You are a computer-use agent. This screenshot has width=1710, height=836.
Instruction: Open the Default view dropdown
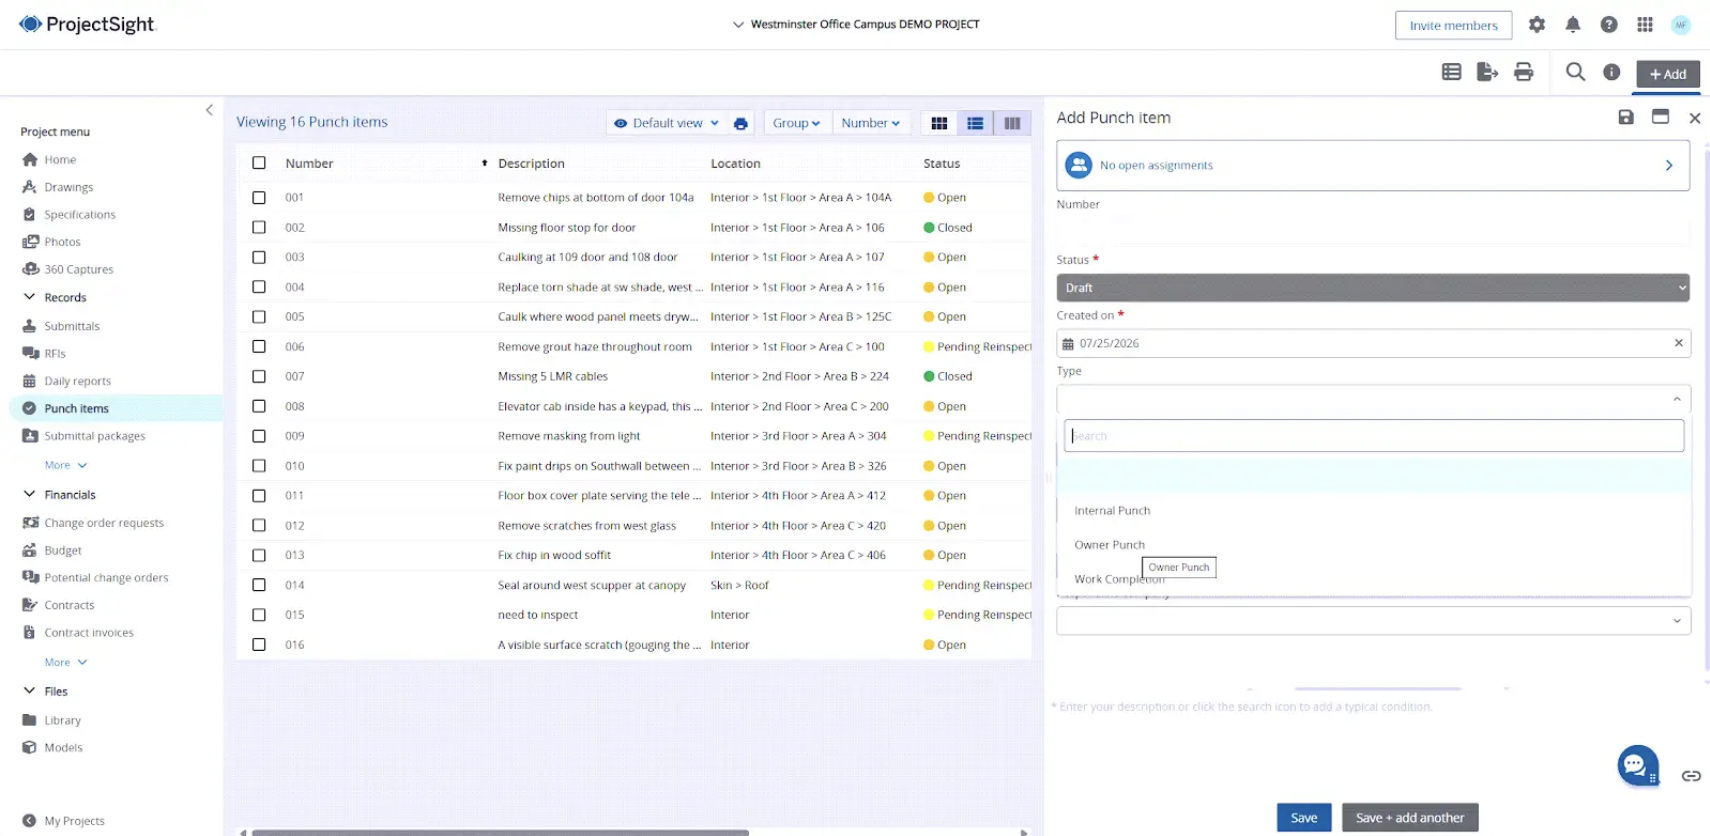(x=666, y=123)
